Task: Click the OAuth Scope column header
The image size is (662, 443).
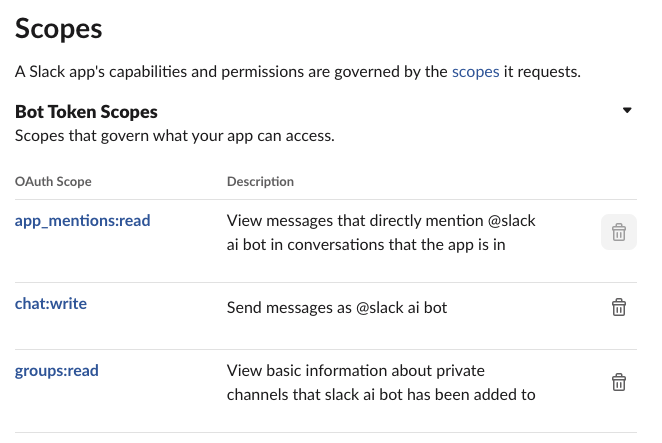Action: pos(53,182)
